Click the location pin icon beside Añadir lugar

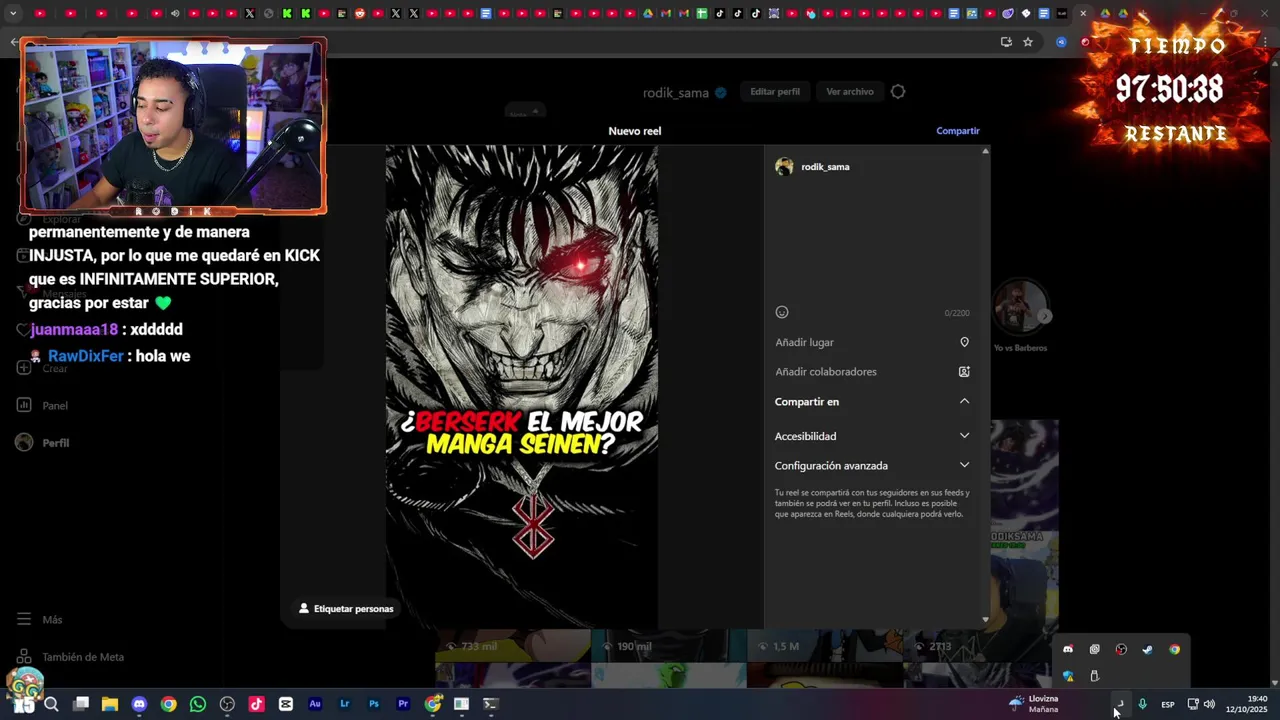point(964,342)
